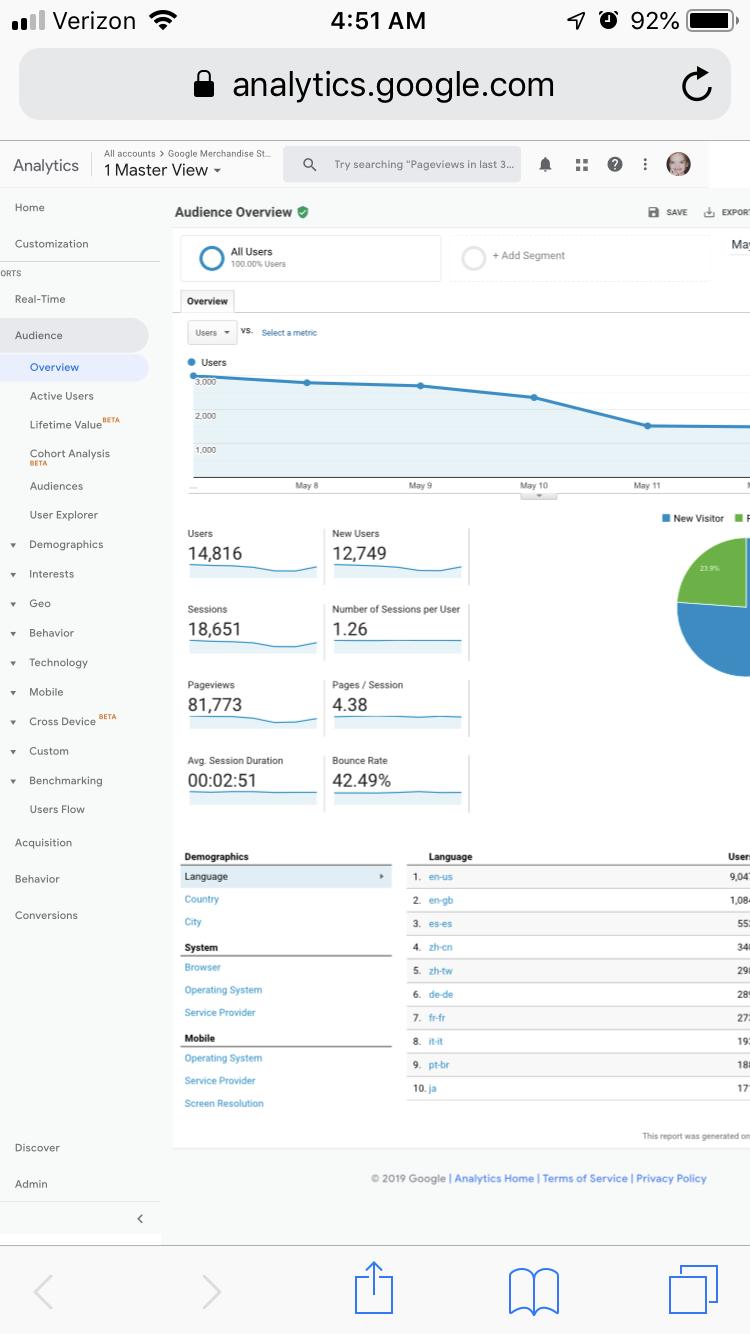
Task: Open the Google apps grid icon
Action: click(x=581, y=165)
